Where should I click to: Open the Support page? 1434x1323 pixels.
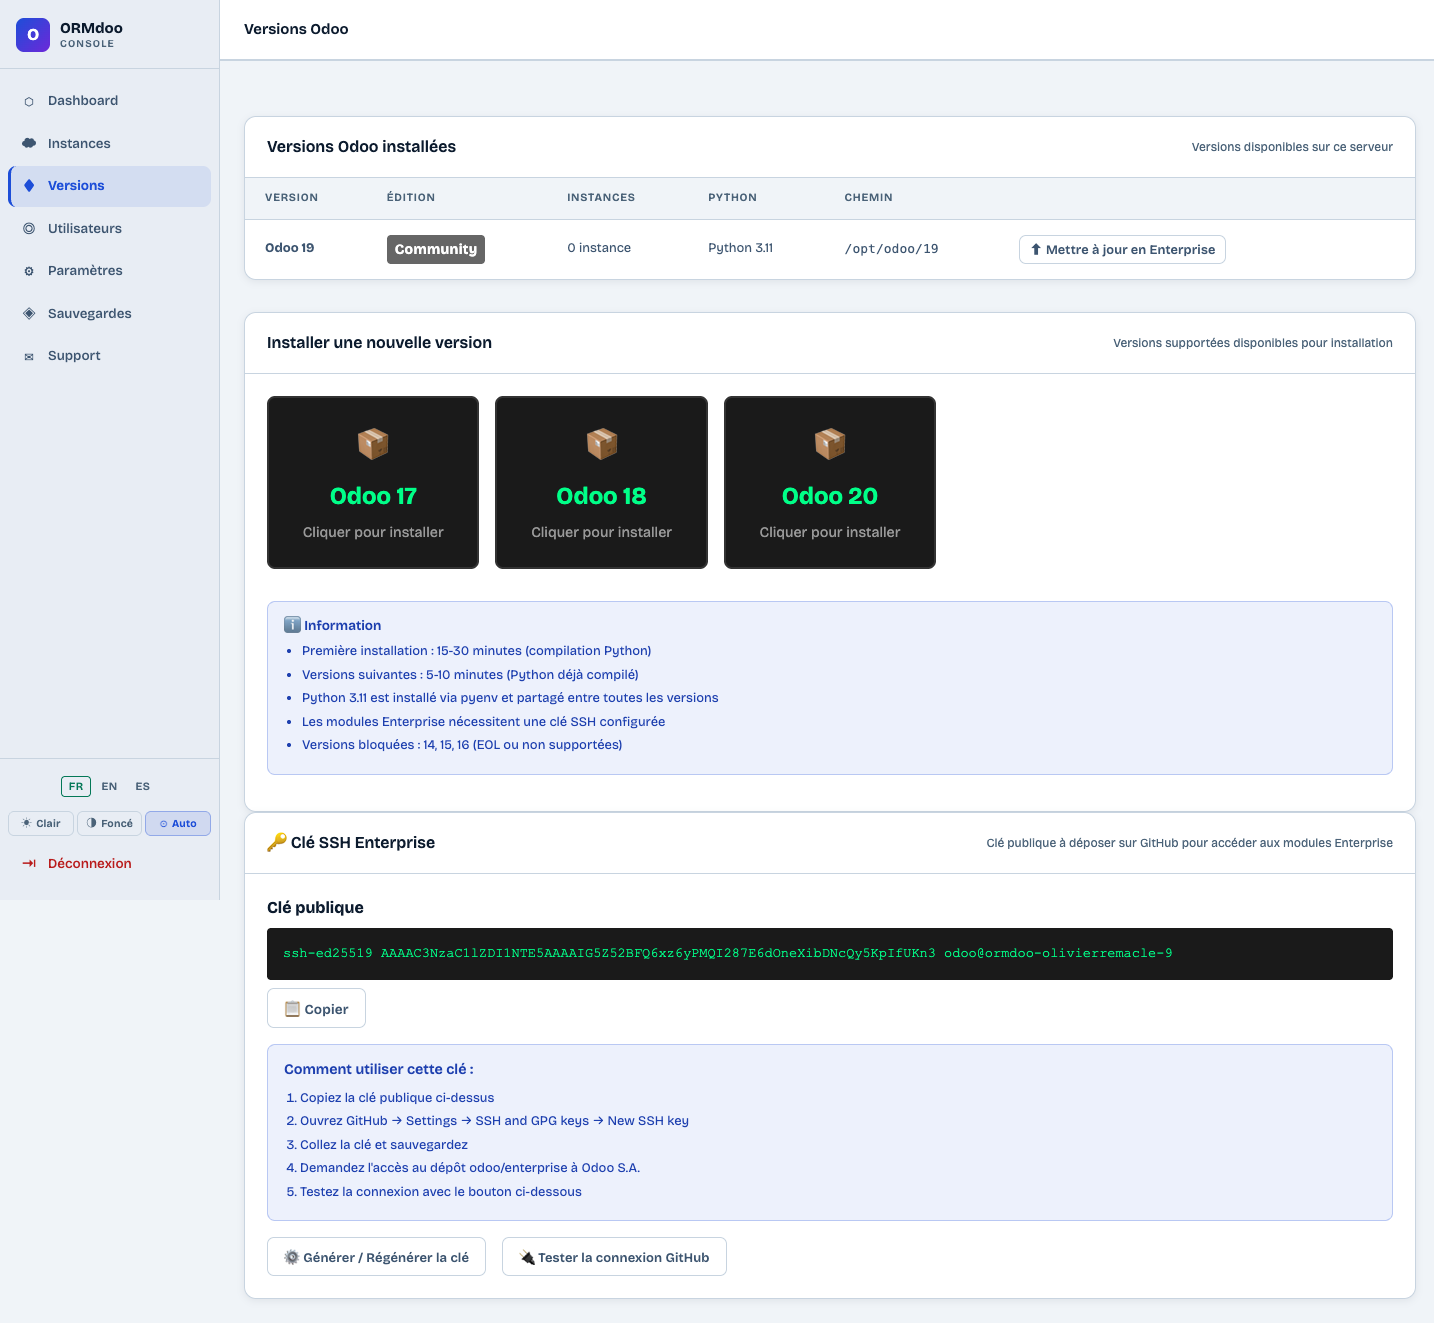[110, 356]
